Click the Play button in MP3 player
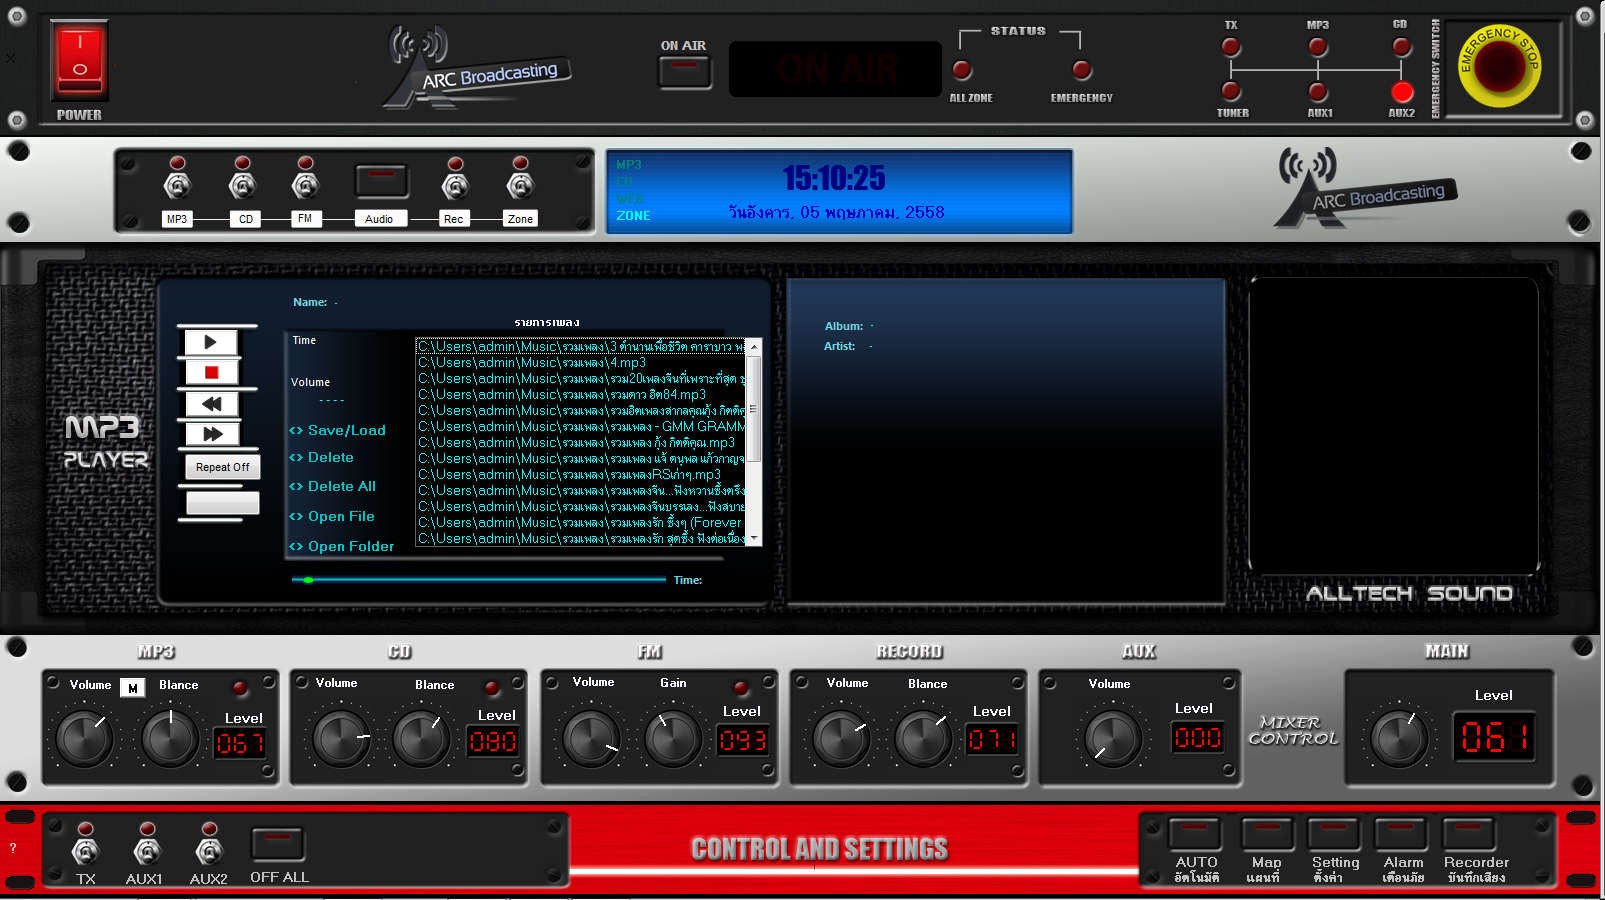 click(211, 342)
